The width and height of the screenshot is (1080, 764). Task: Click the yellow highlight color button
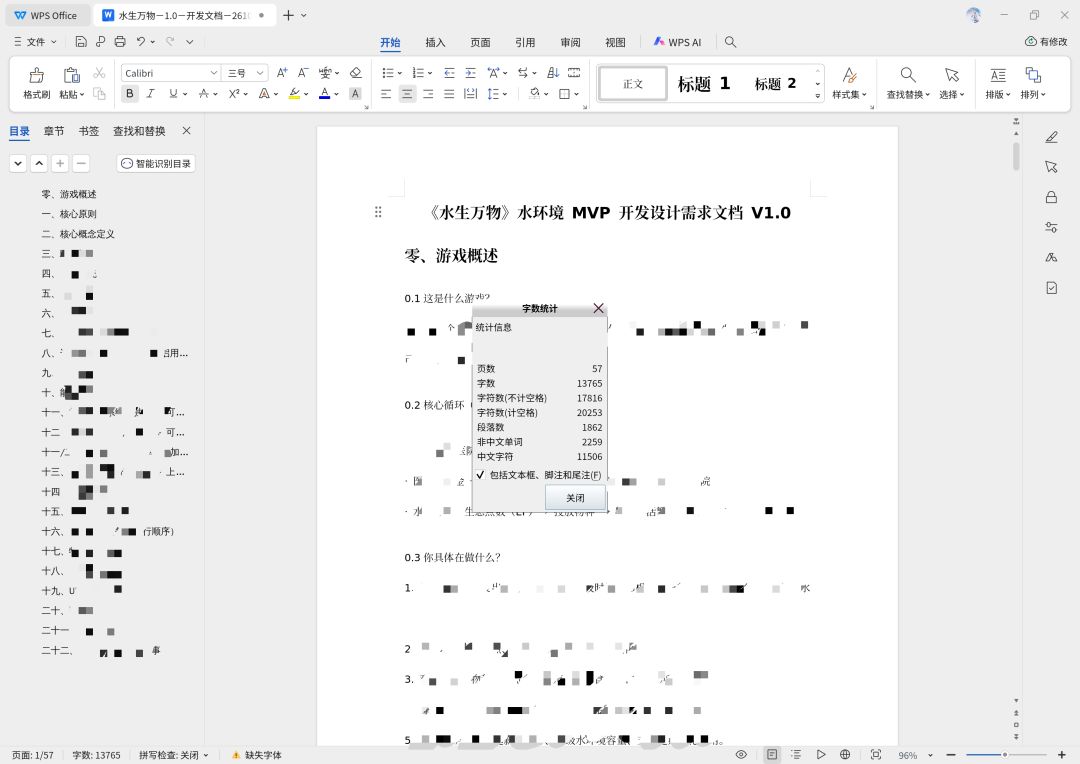294,94
